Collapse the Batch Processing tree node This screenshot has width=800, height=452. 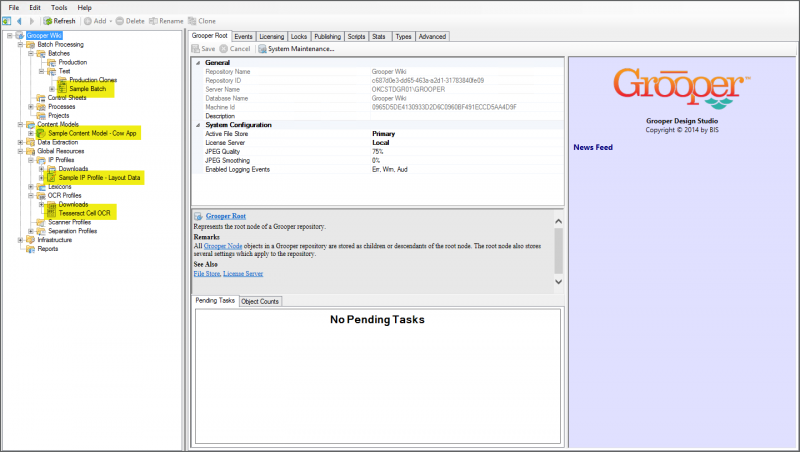tap(20, 45)
